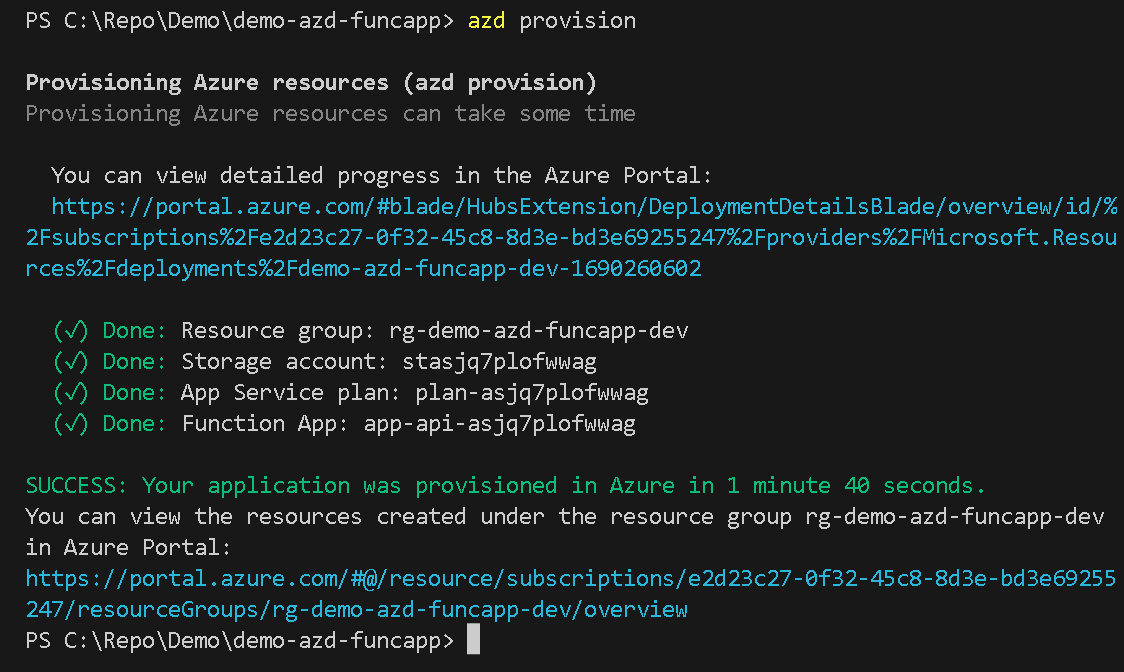This screenshot has height=672, width=1124.
Task: Click the checkmark beside Resource group line
Action: pos(70,331)
